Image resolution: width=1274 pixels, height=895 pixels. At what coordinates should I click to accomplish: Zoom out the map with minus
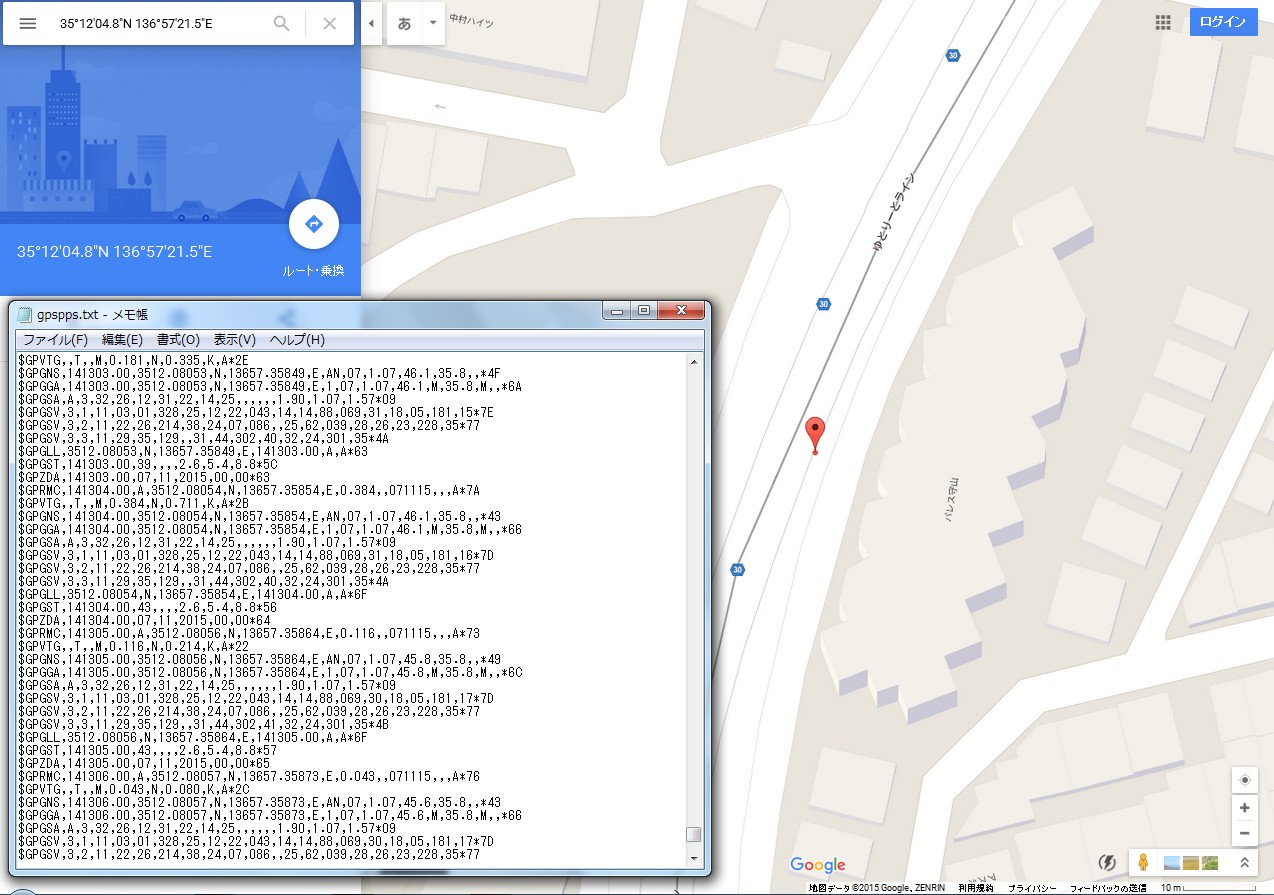click(1244, 833)
